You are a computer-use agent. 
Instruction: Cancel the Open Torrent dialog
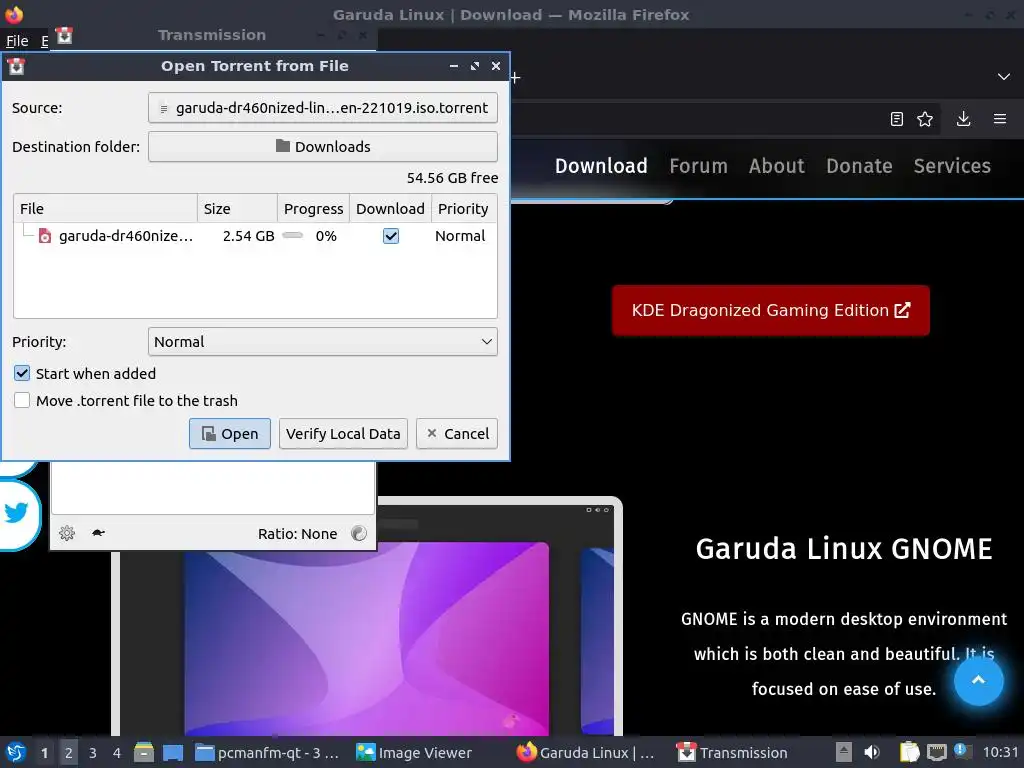coord(457,434)
